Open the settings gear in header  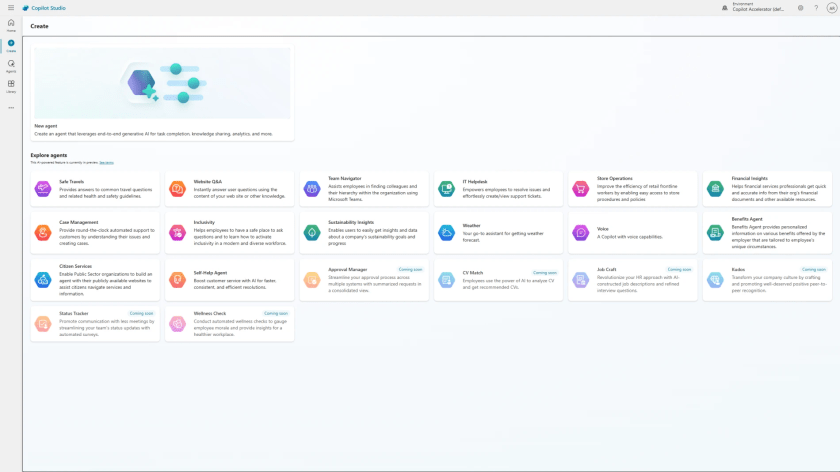[801, 8]
